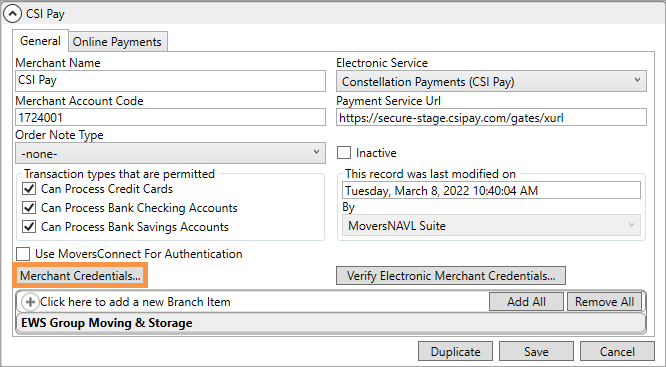
Task: Select EWS Group Moving & Storage row
Action: [331, 323]
